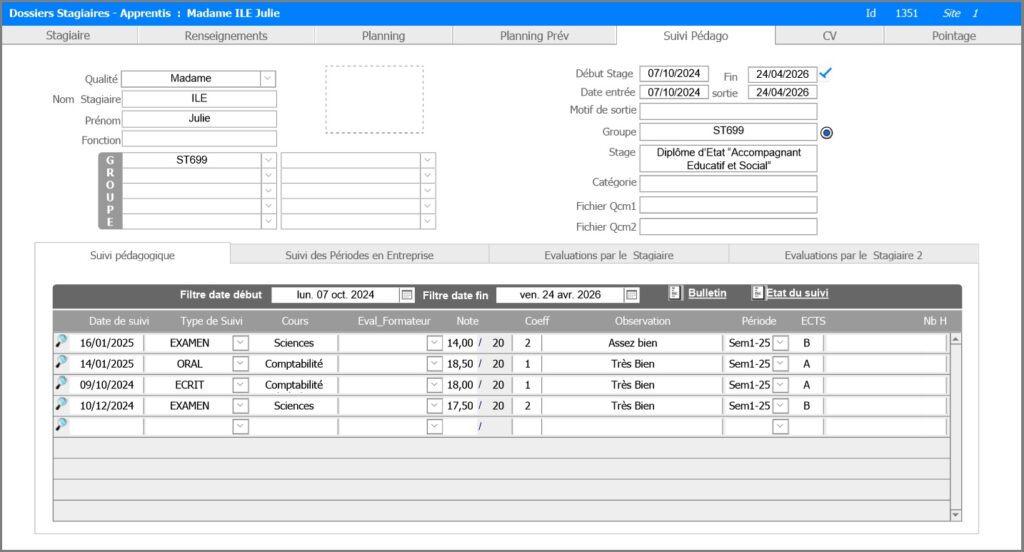Click the Etat du suivi document icon
The height and width of the screenshot is (552, 1024).
coord(757,293)
